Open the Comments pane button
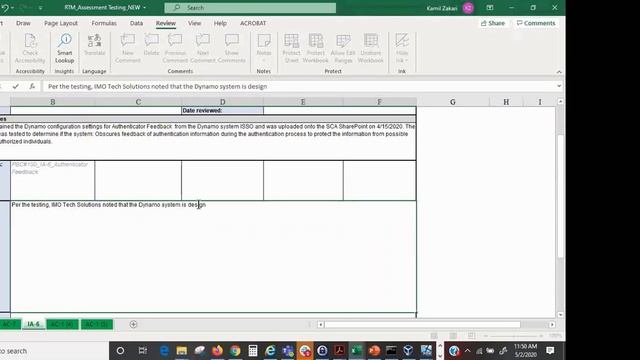The image size is (640, 360). tap(536, 23)
